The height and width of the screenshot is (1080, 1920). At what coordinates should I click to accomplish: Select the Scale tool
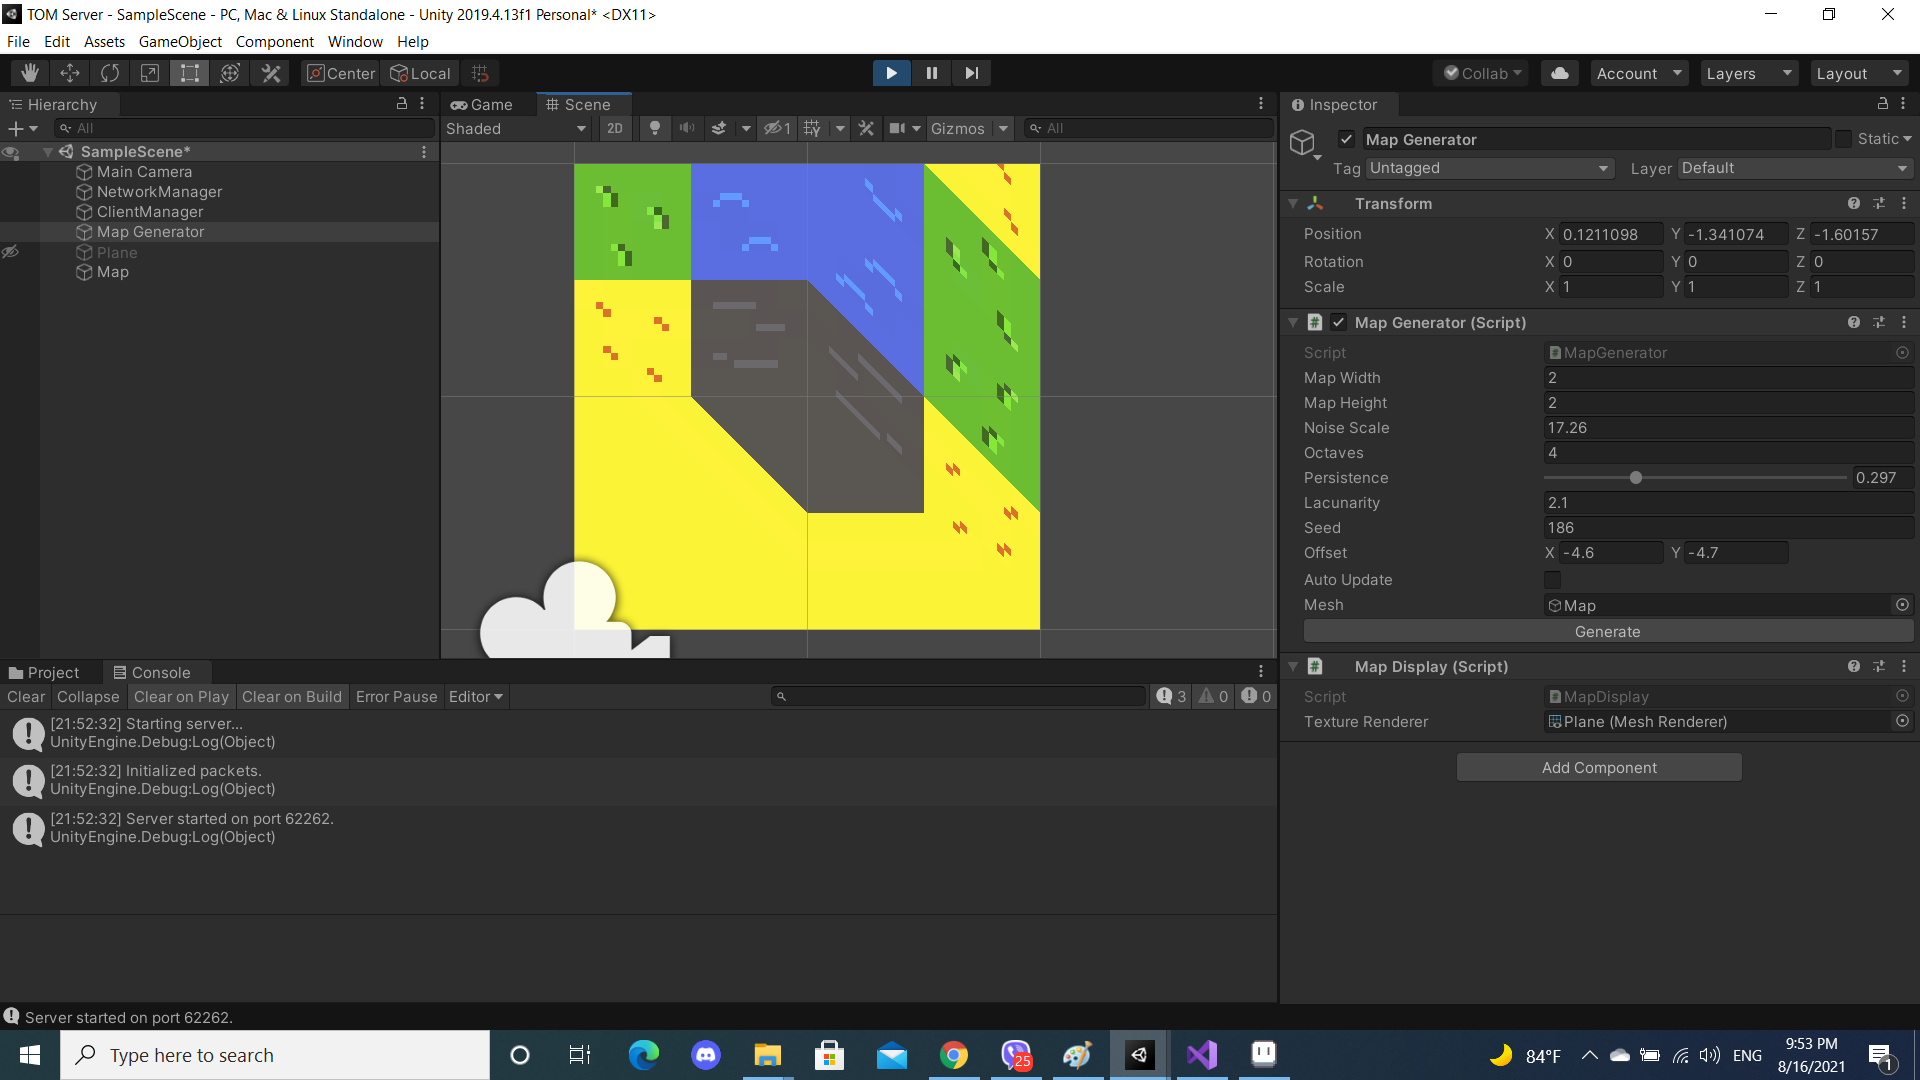tap(149, 72)
